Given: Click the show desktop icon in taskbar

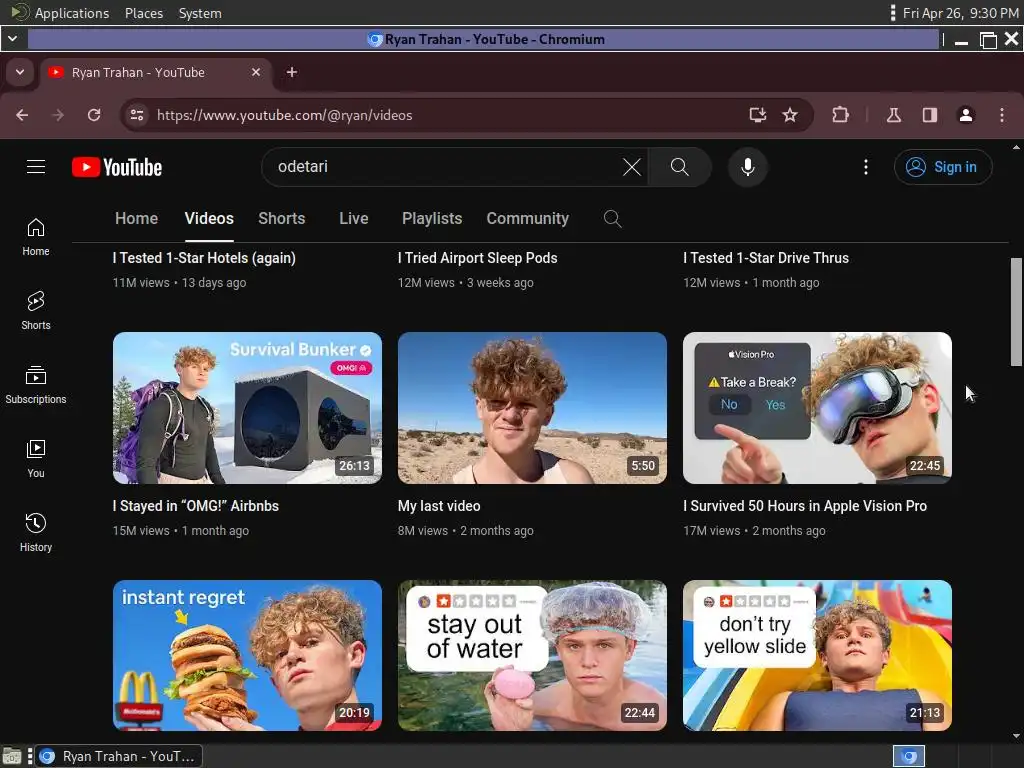Looking at the screenshot, I should click(12, 756).
